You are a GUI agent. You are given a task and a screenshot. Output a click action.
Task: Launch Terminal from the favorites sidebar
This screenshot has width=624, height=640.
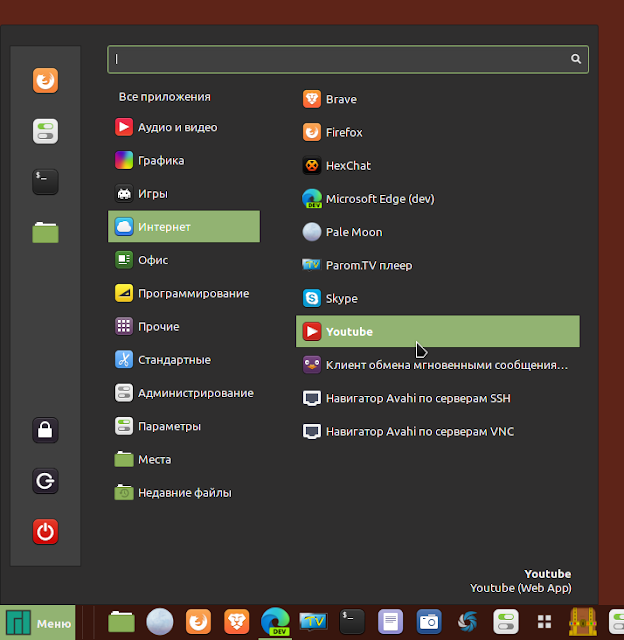tap(45, 182)
